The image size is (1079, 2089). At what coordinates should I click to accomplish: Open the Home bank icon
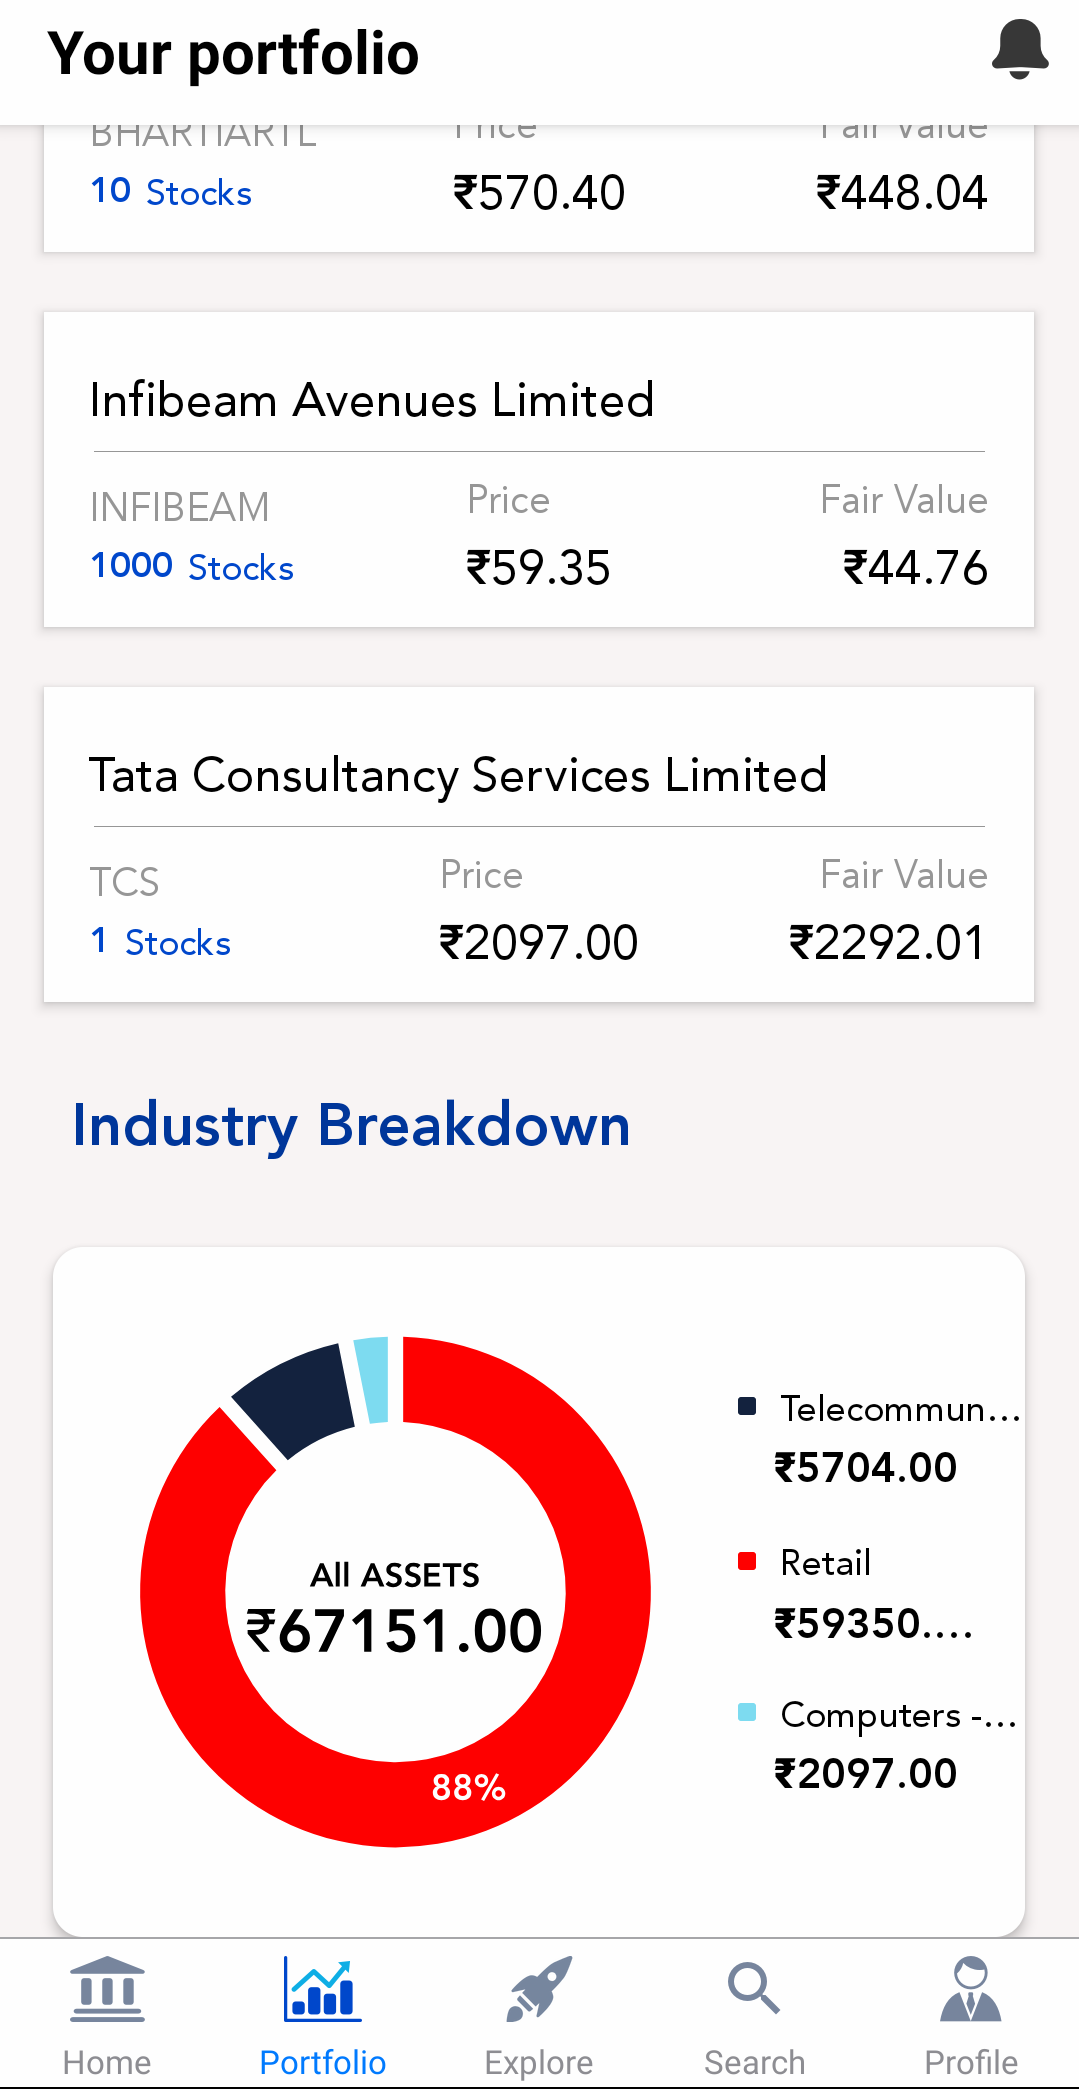tap(107, 1990)
